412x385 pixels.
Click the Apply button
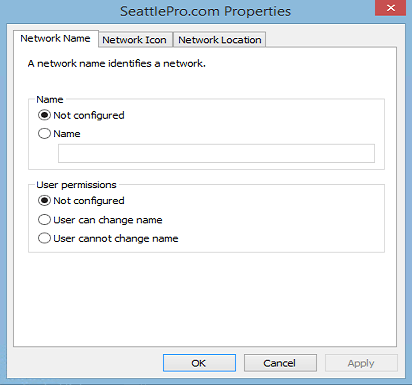point(361,363)
